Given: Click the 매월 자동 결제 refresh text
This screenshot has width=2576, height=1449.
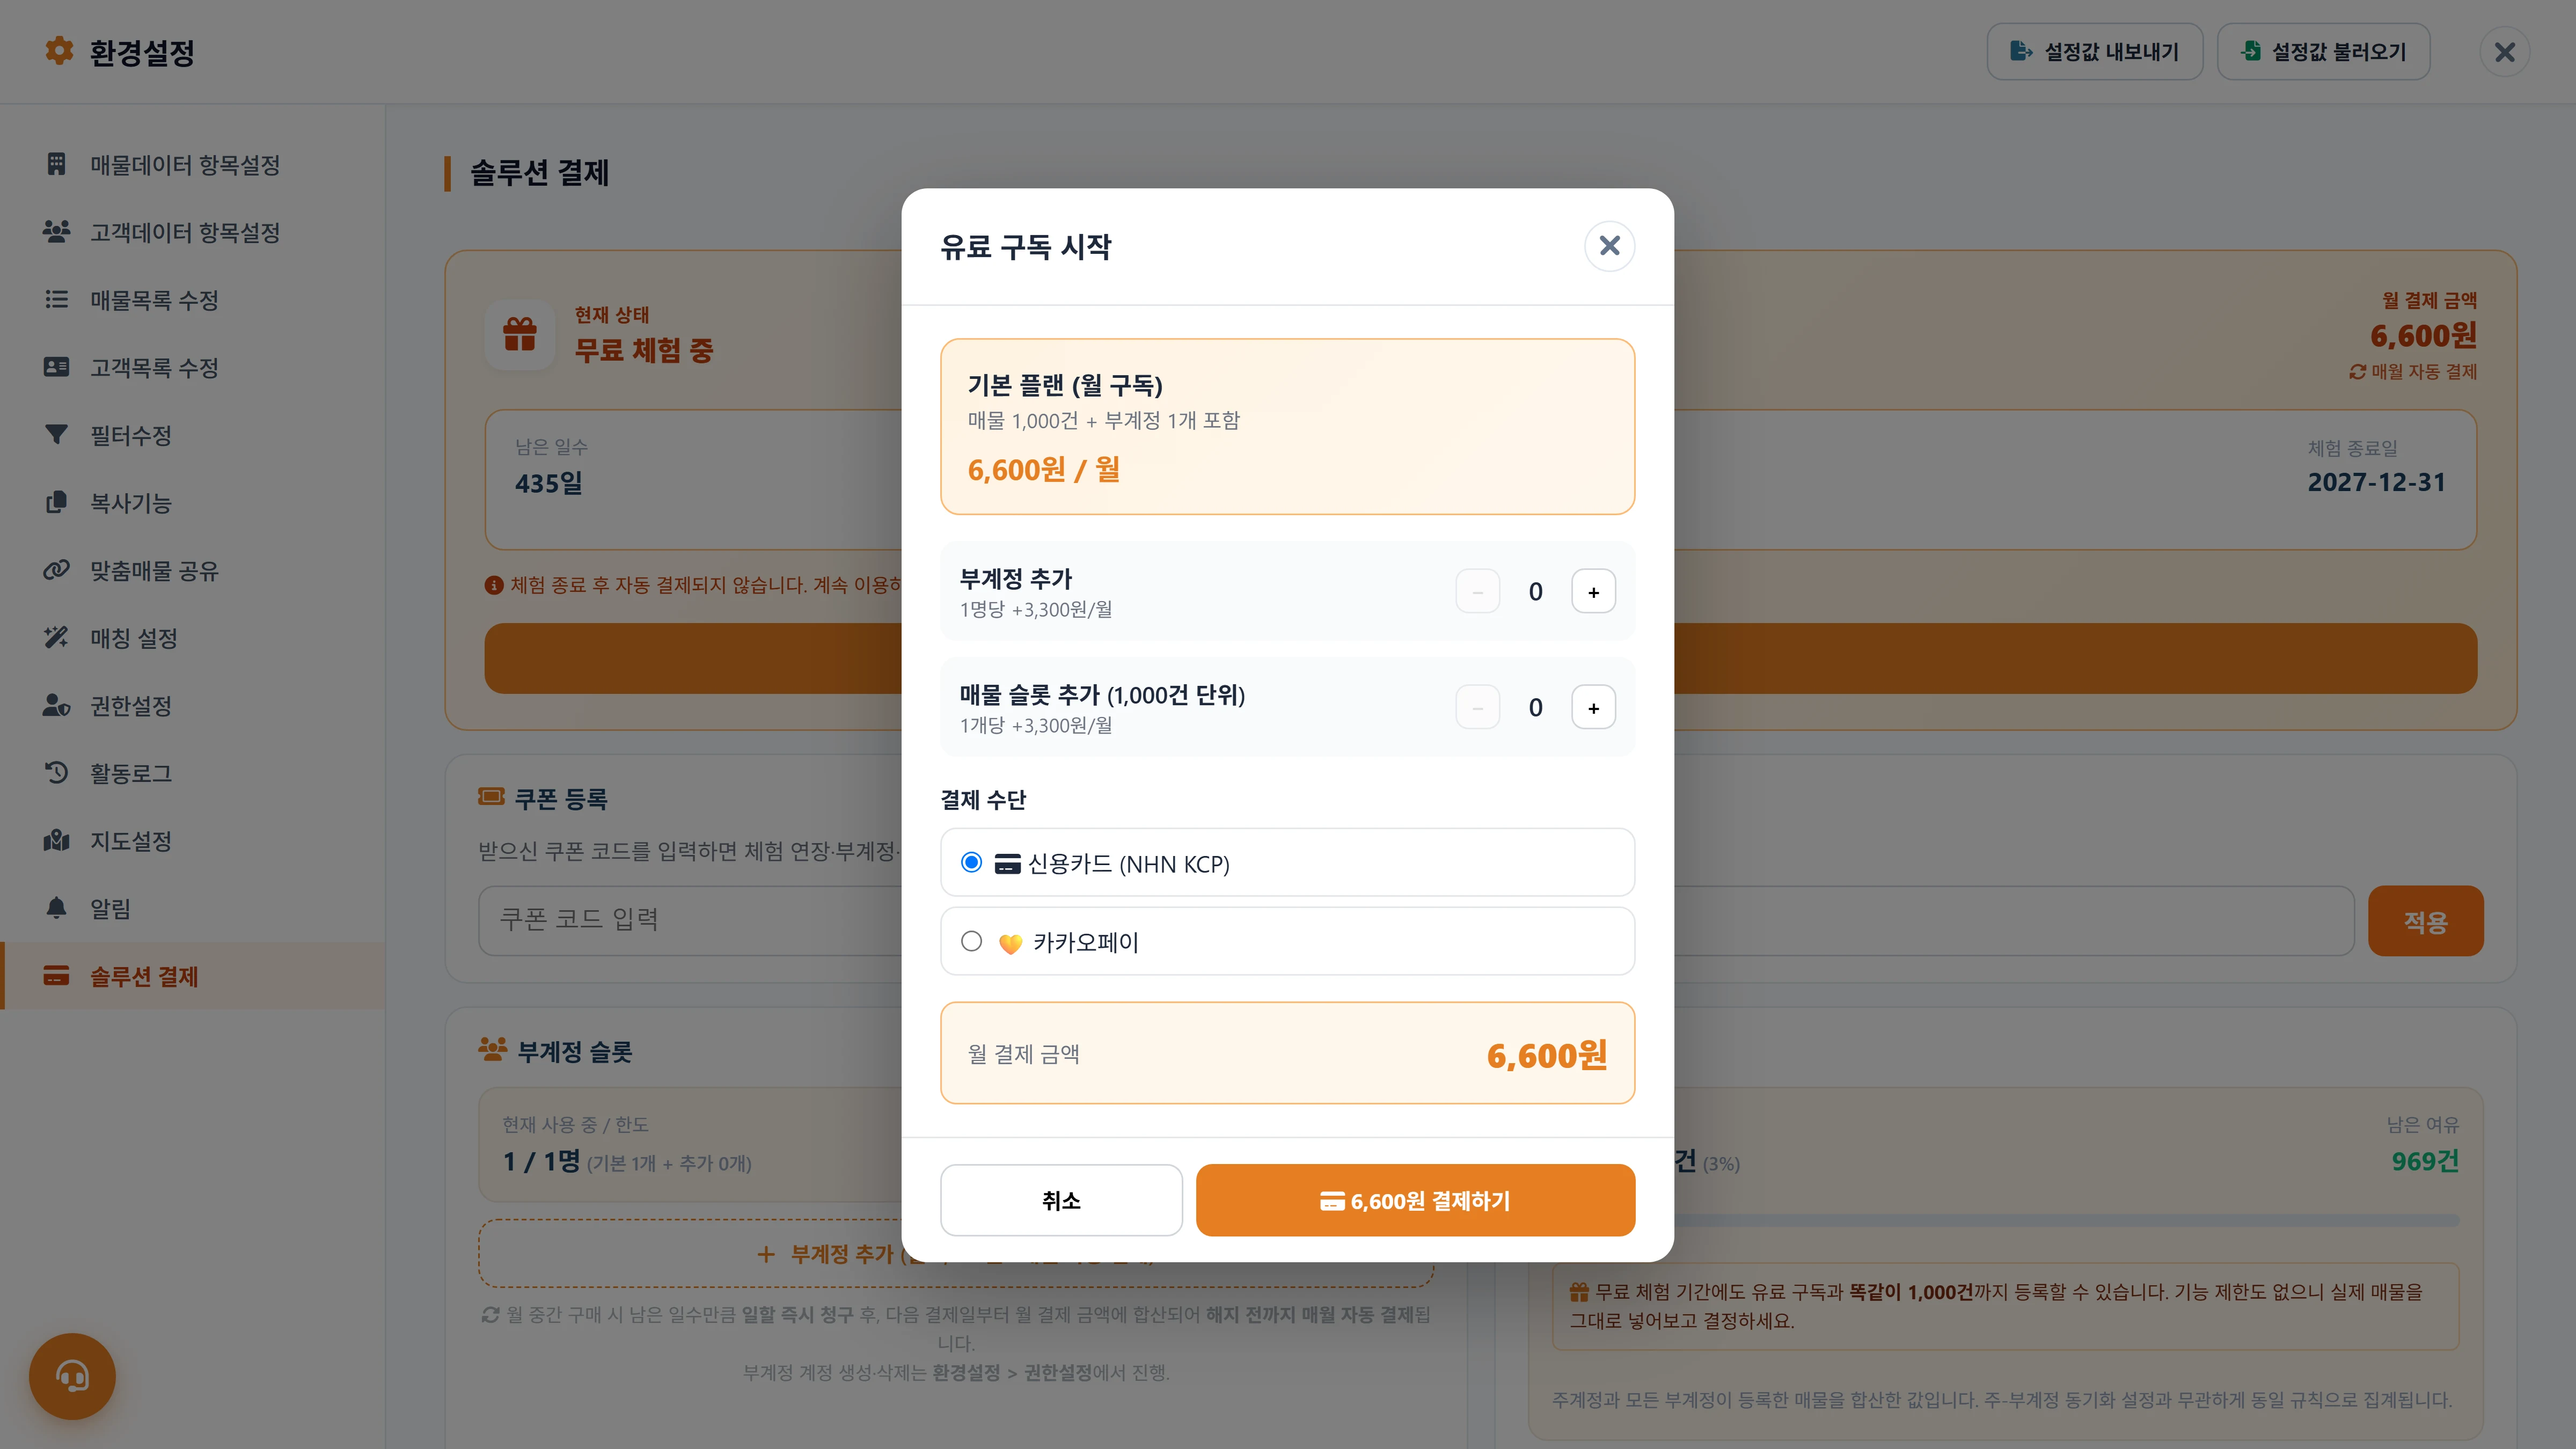Looking at the screenshot, I should (x=2412, y=371).
